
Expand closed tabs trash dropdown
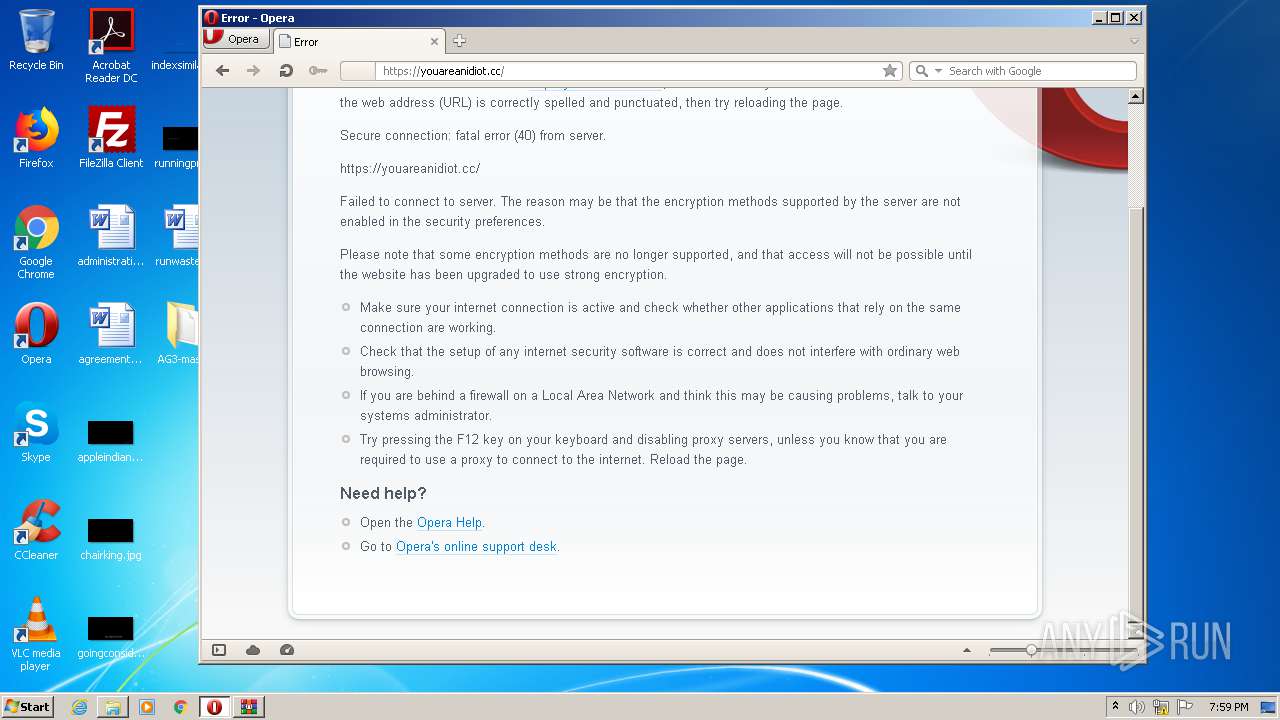(1134, 41)
